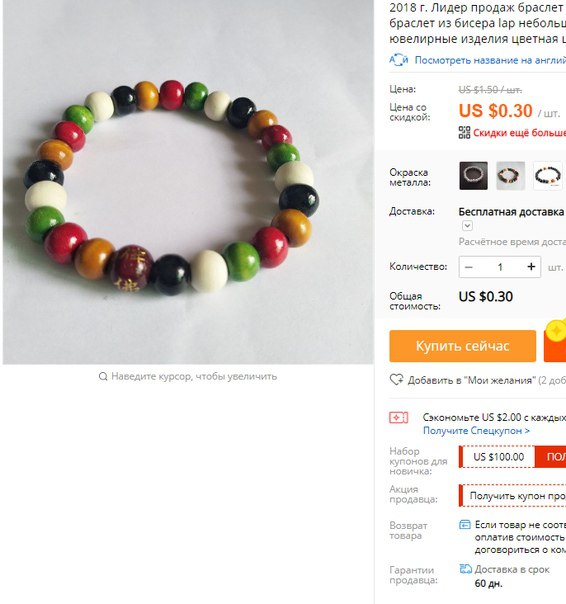566x604 pixels.
Task: Click the red coupon ticket icon
Action: 399,418
